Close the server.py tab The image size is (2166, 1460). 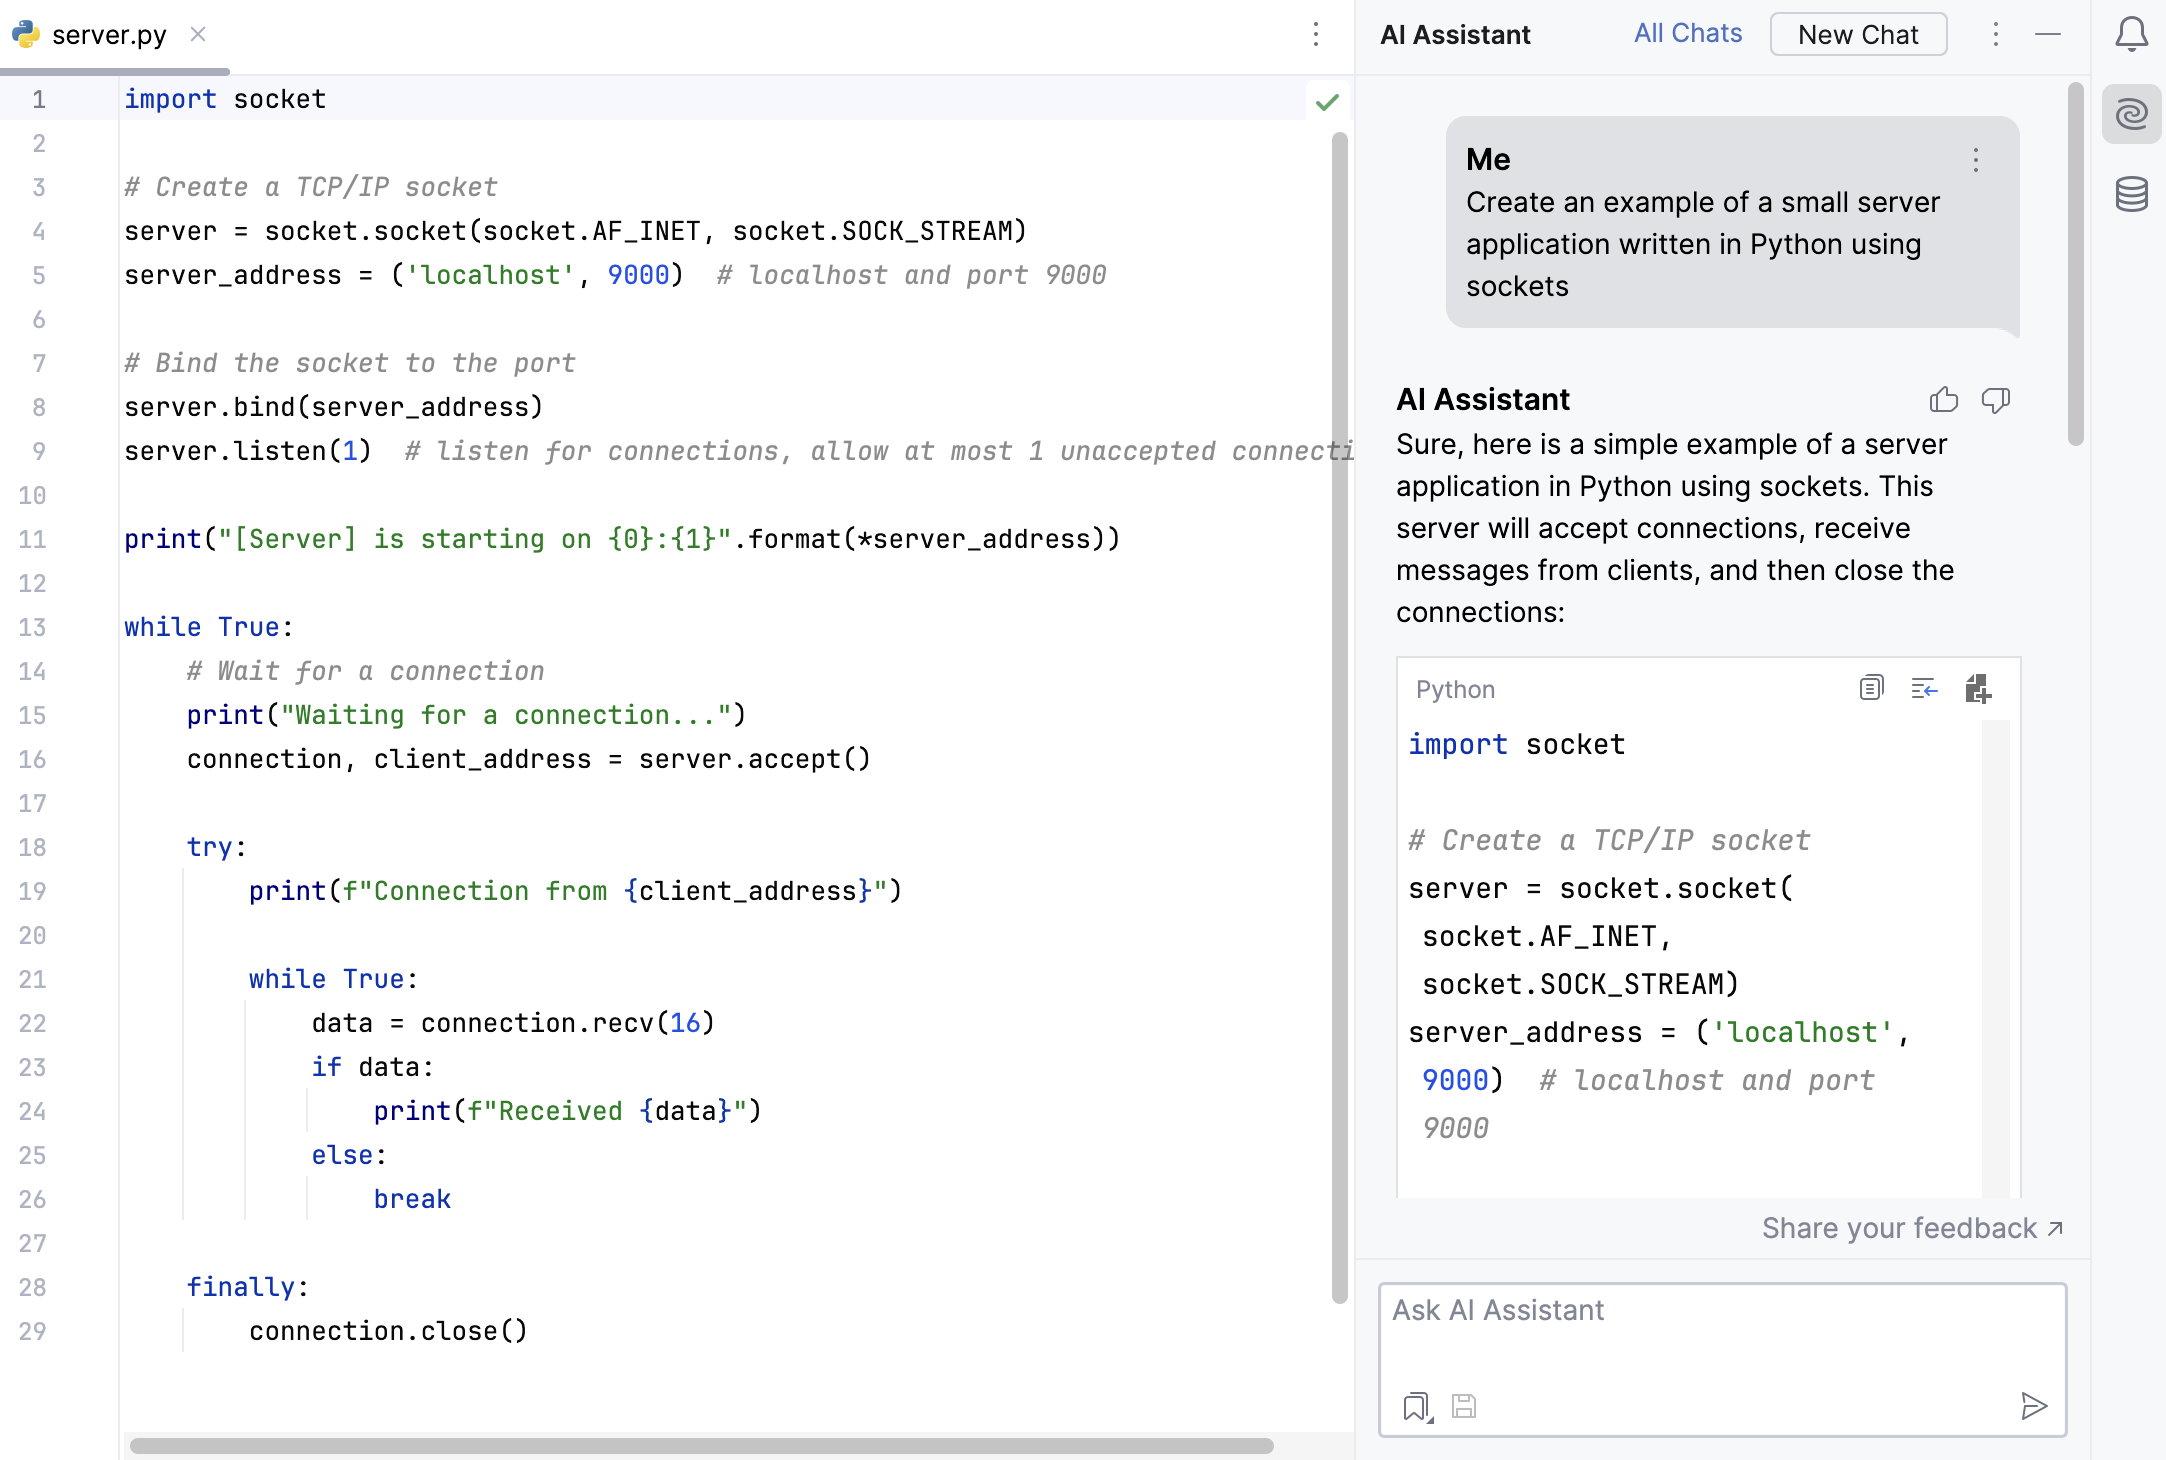click(x=198, y=34)
